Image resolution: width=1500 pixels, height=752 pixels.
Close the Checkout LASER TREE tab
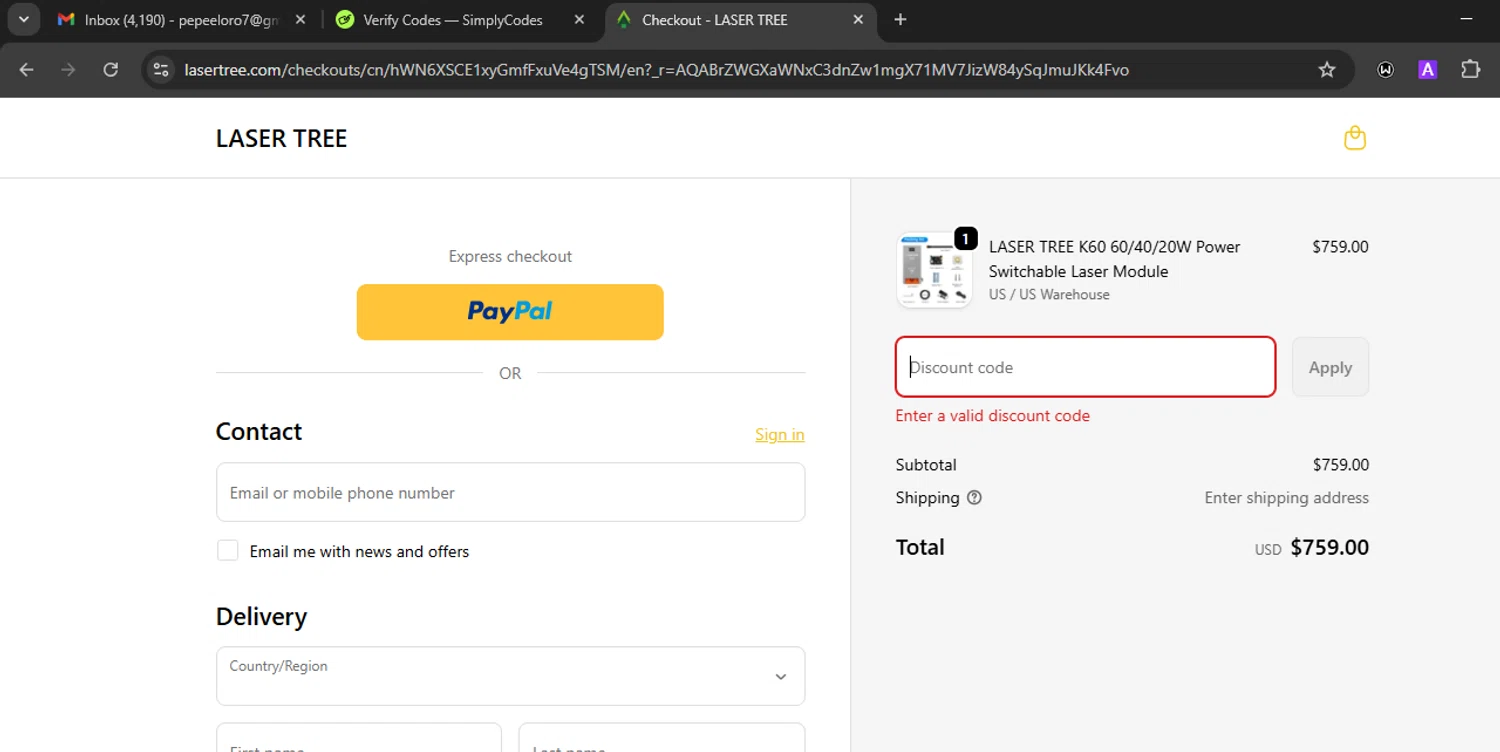(858, 20)
